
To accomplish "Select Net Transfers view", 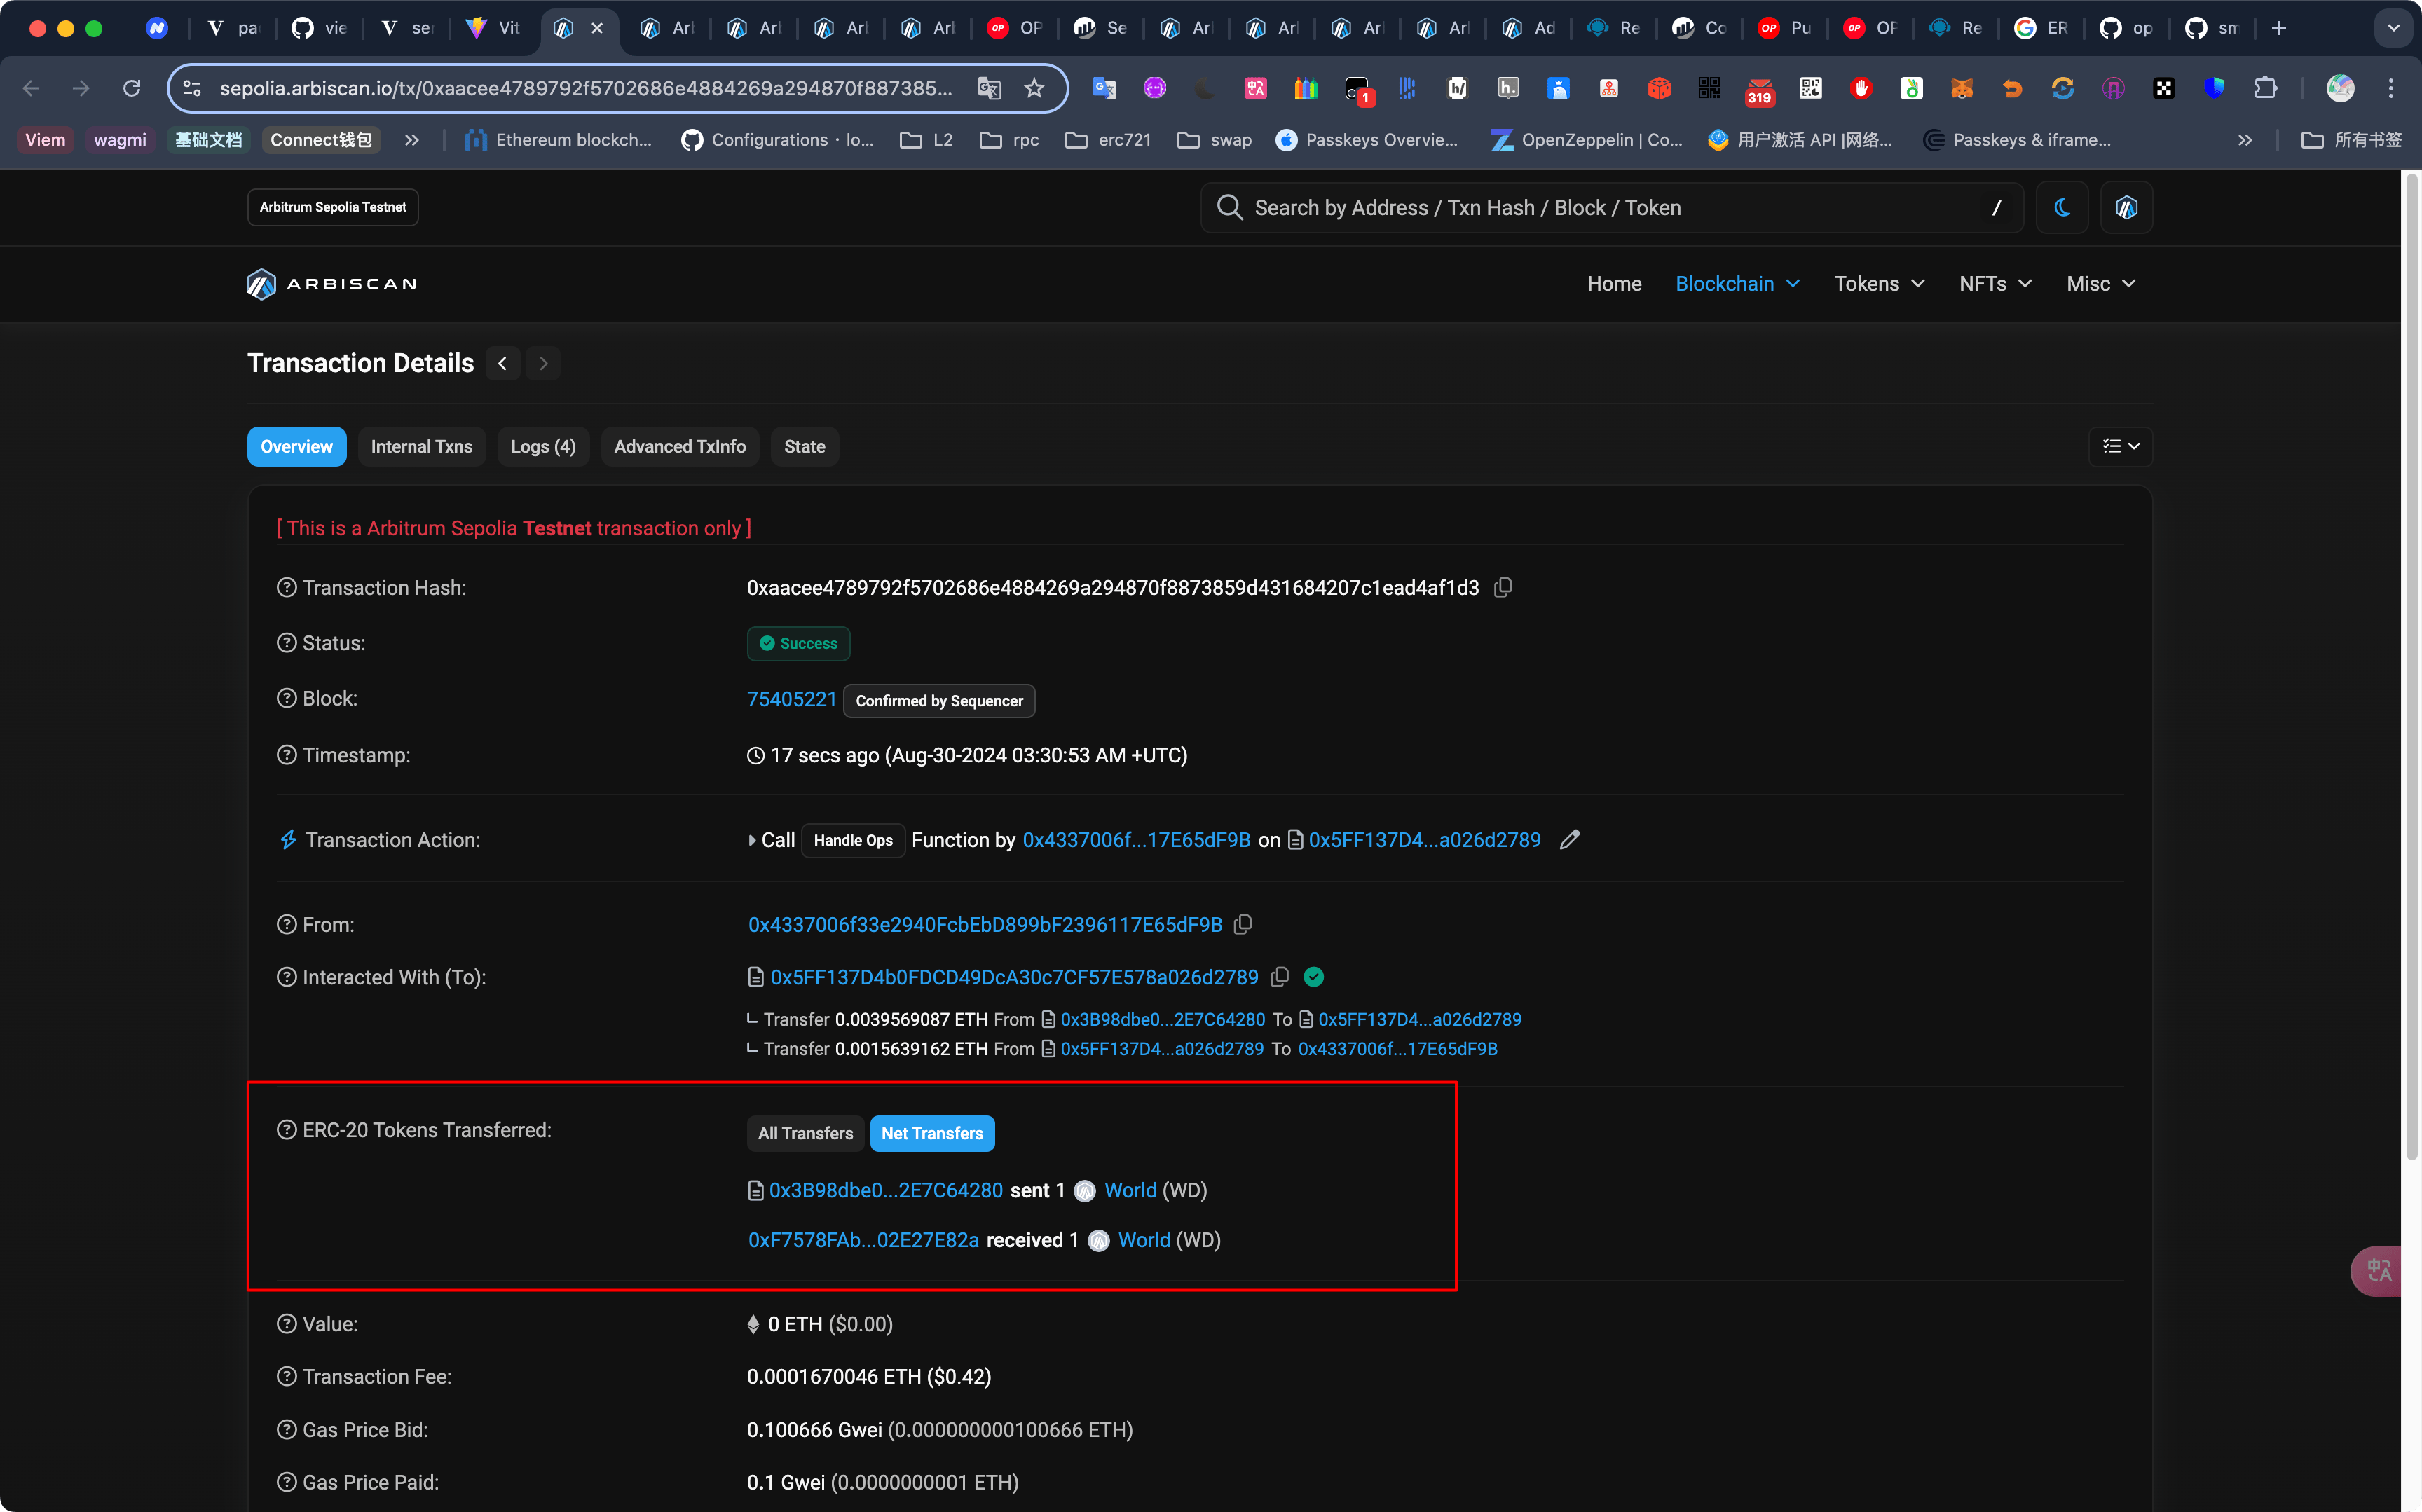I will coord(932,1133).
